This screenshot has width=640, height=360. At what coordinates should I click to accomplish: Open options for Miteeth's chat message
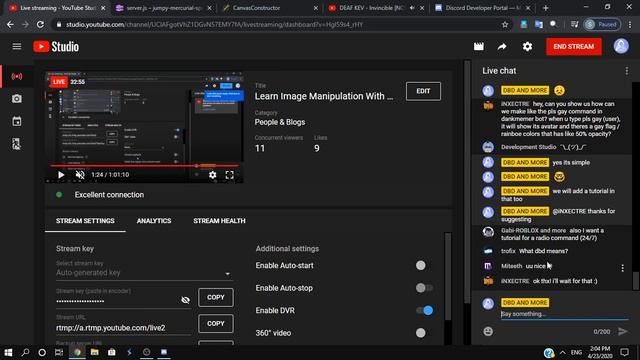622,268
